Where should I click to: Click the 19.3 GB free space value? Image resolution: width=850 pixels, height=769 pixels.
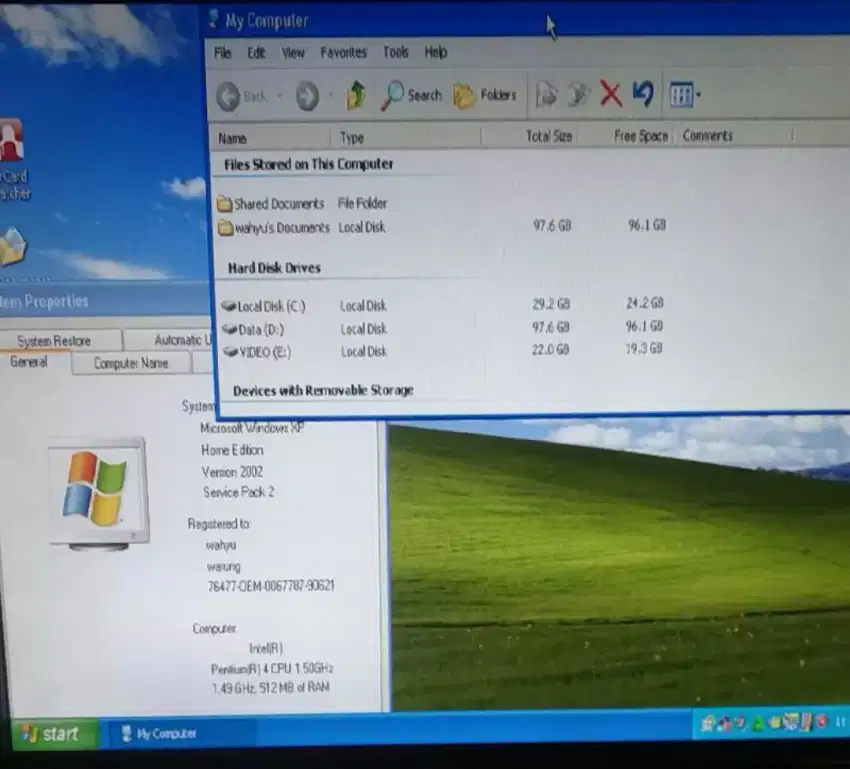[643, 348]
